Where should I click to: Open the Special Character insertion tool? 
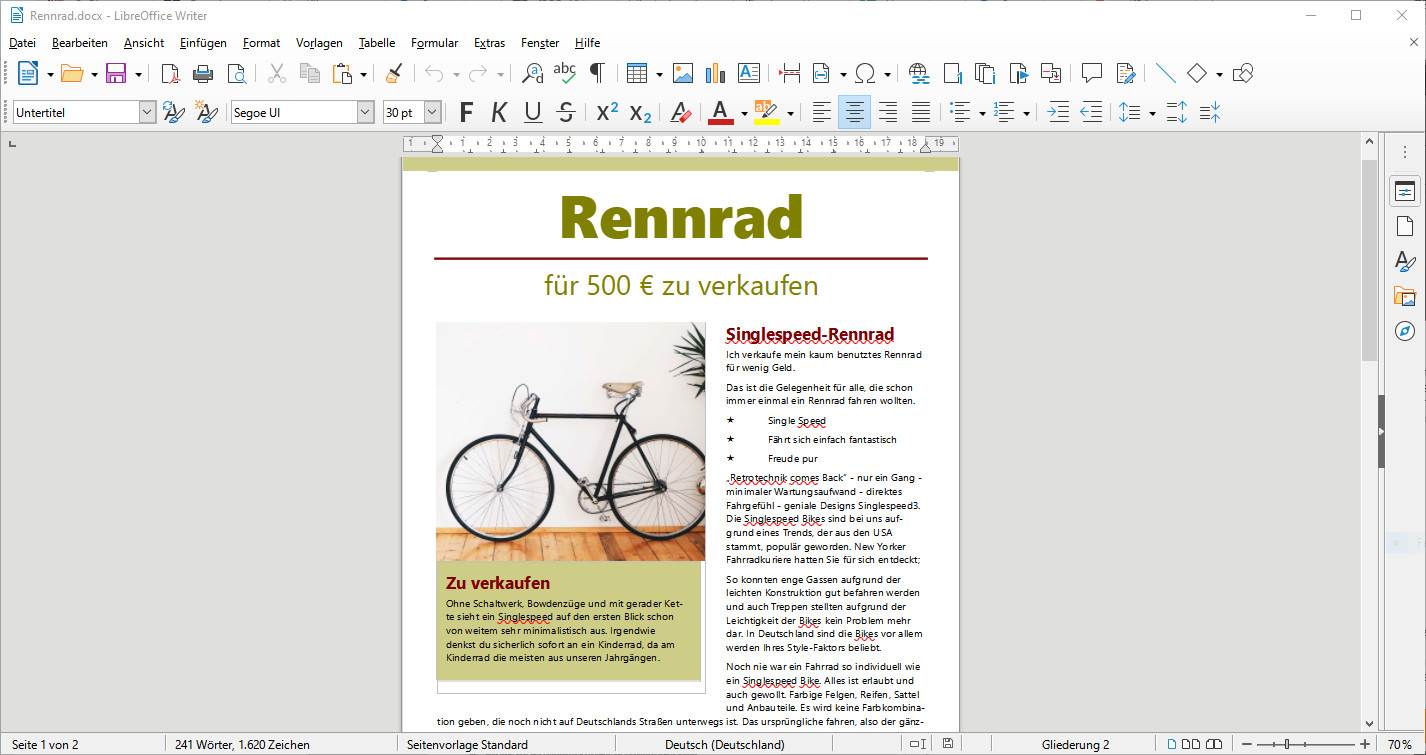pyautogui.click(x=864, y=73)
